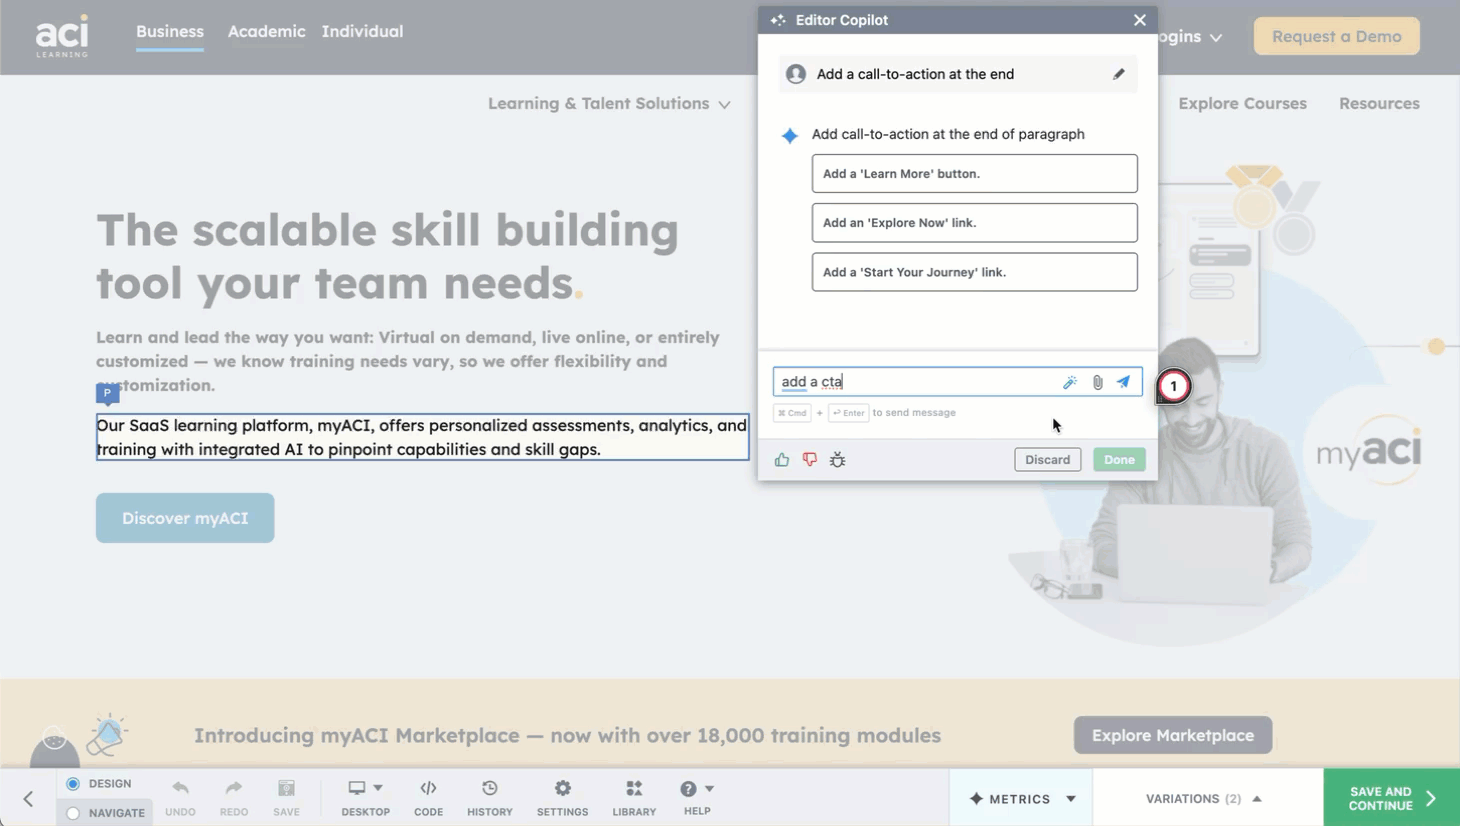
Task: Choose "Add a 'Learn More' button" suggestion
Action: [x=974, y=173]
